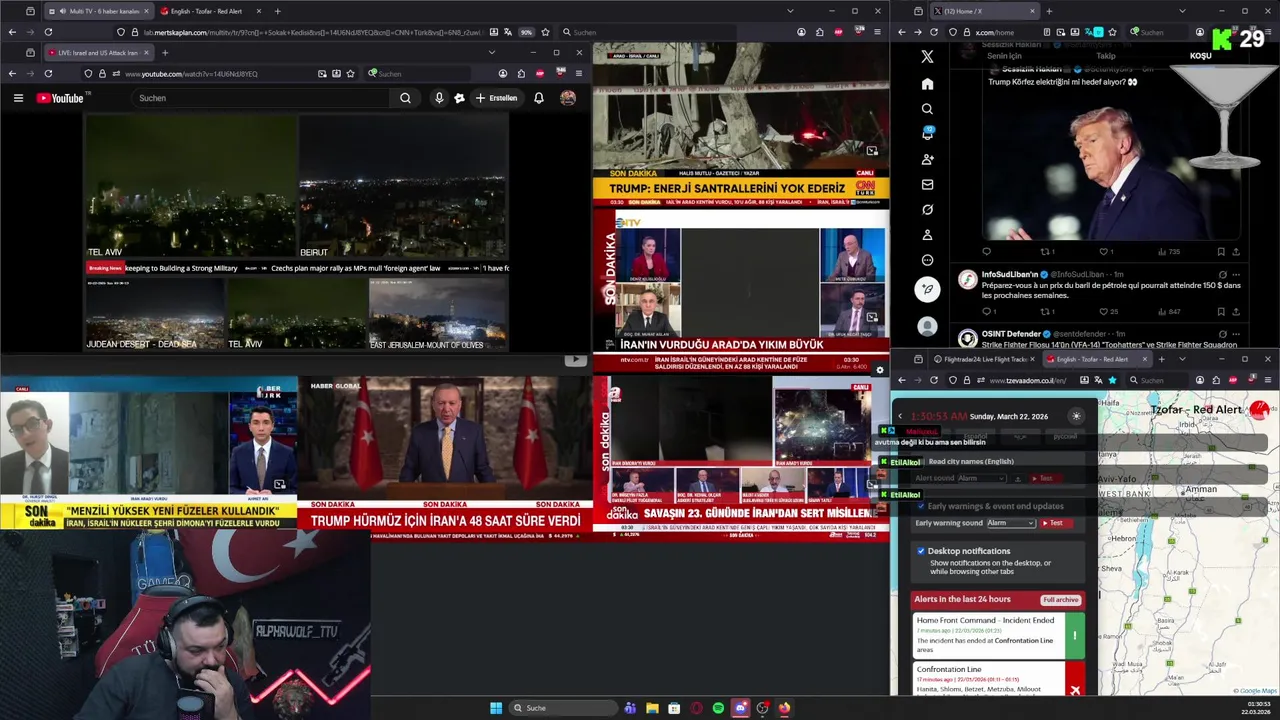Switch to Multi TV haber kanalları tab
Viewport: 1280px width, 720px height.
[x=99, y=11]
